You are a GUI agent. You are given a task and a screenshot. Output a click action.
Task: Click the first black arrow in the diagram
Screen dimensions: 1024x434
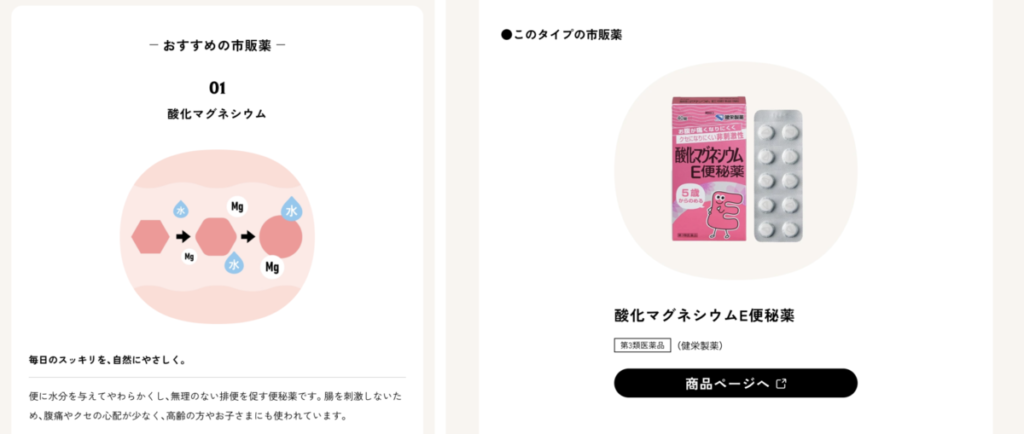pos(184,236)
